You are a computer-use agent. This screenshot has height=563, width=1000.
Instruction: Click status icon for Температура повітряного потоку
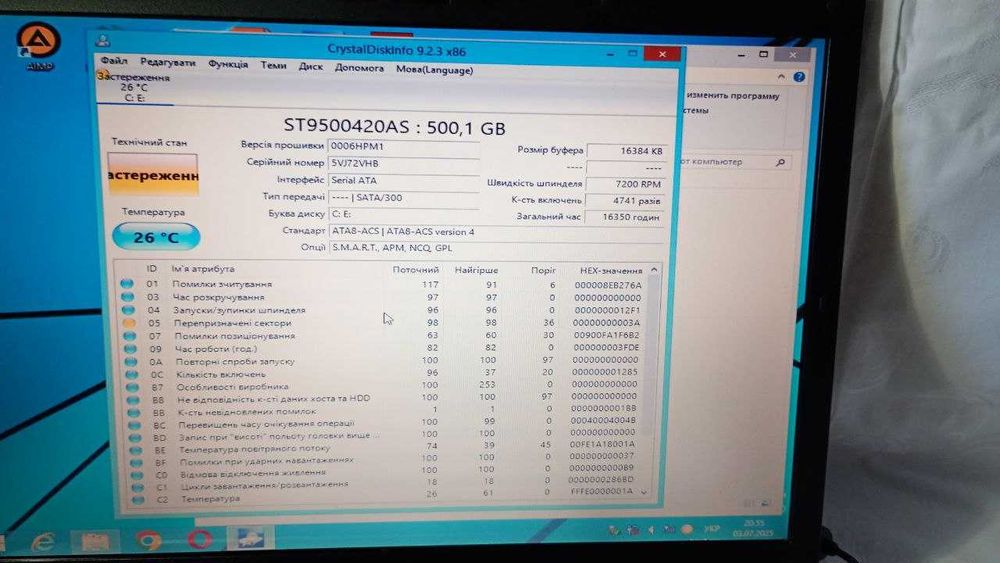[x=135, y=450]
